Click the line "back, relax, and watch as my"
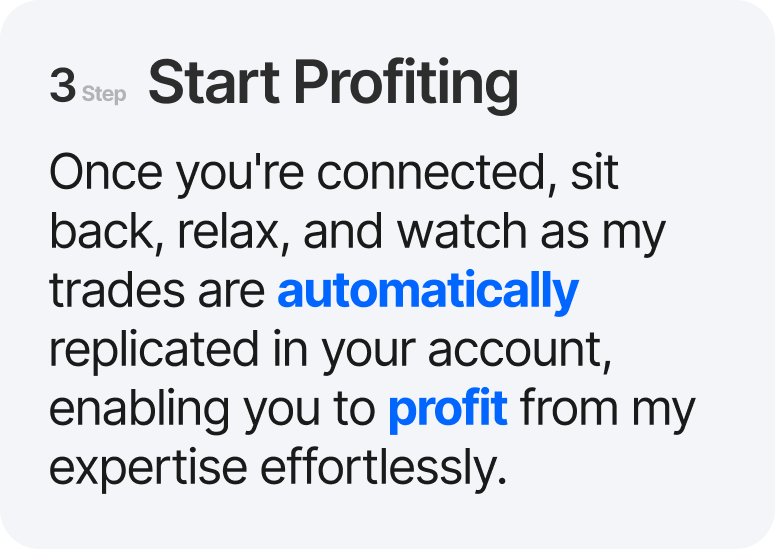Image resolution: width=775 pixels, height=549 pixels. click(357, 232)
